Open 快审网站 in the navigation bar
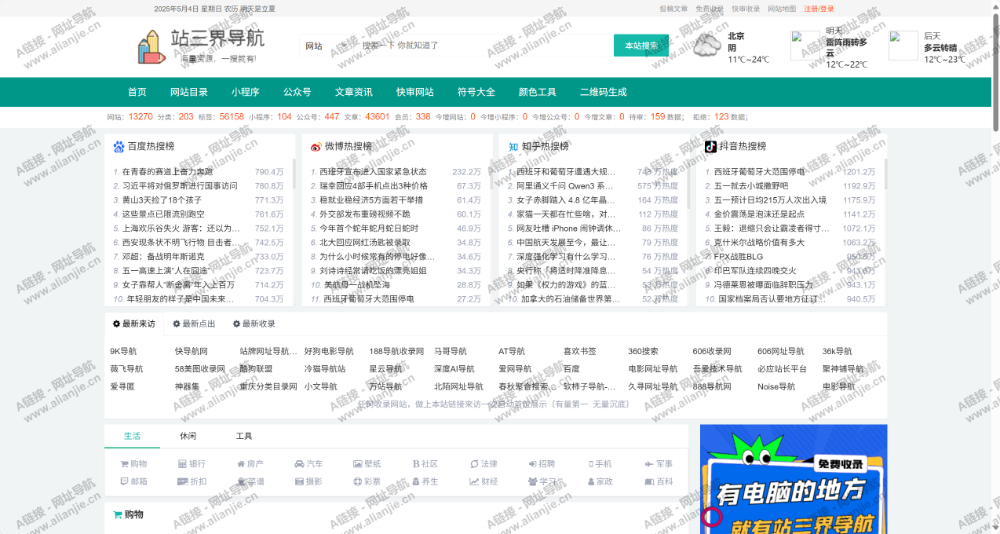 (415, 92)
